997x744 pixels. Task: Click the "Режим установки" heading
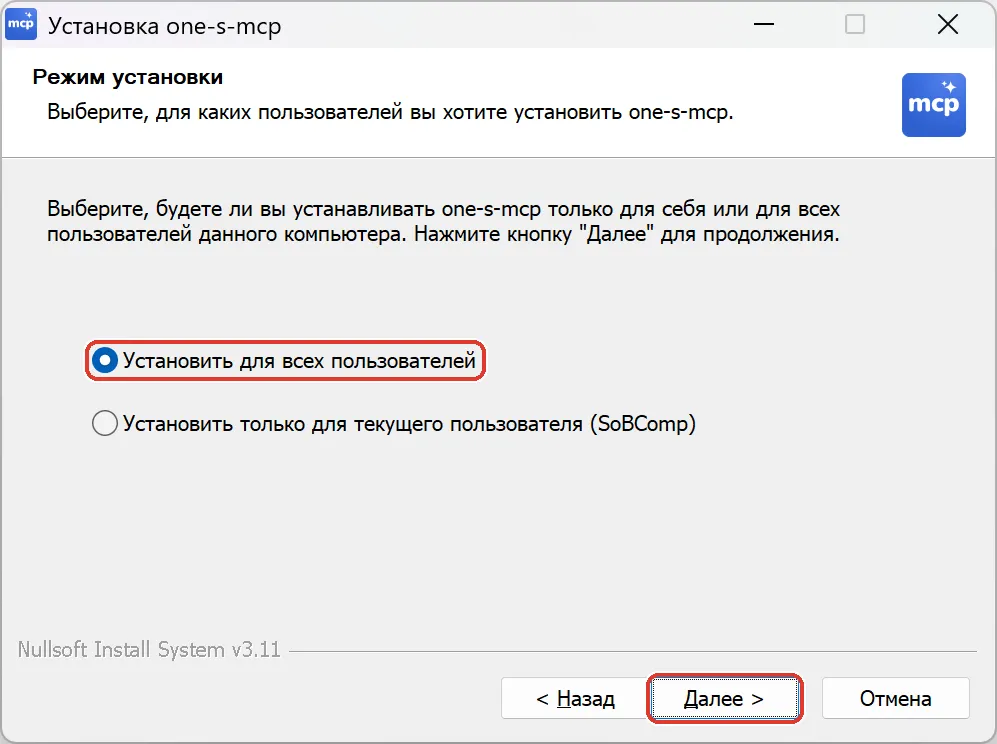128,77
